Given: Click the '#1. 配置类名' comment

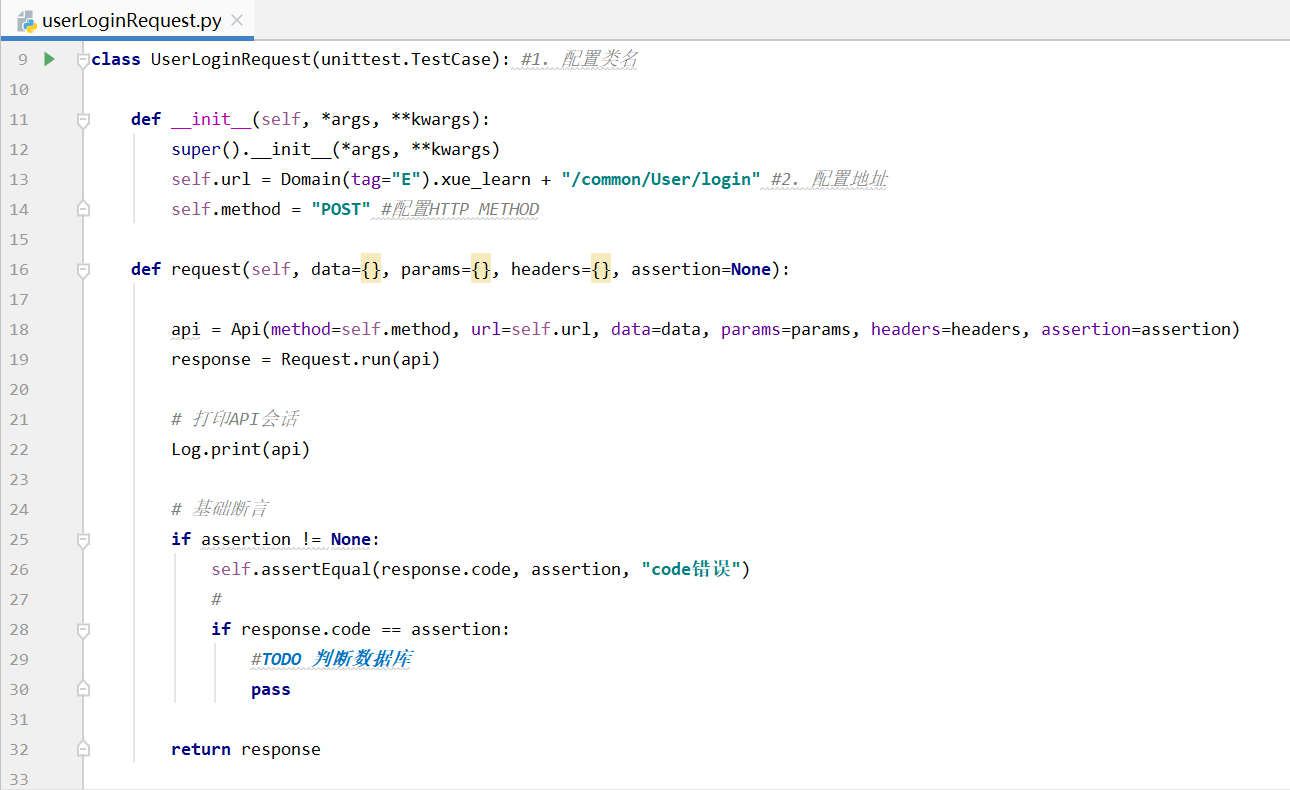Looking at the screenshot, I should [579, 59].
